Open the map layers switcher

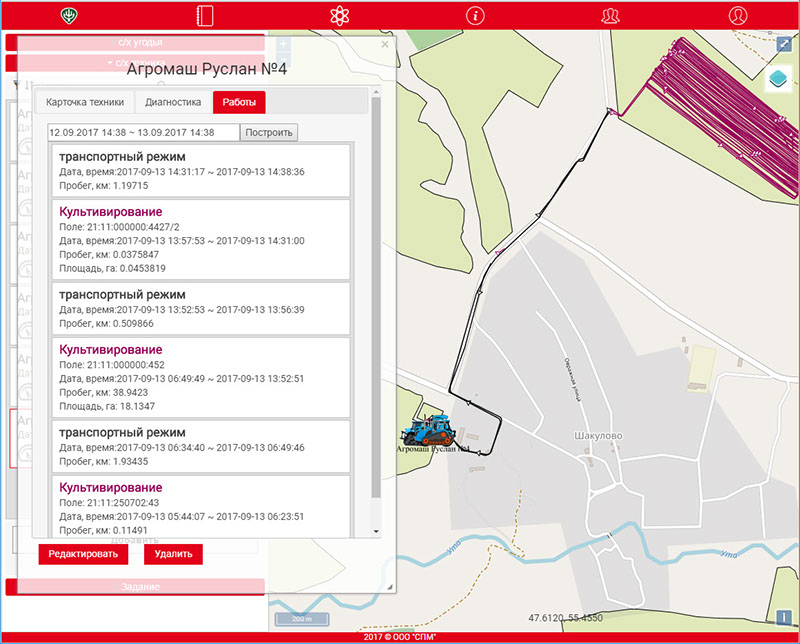(781, 81)
